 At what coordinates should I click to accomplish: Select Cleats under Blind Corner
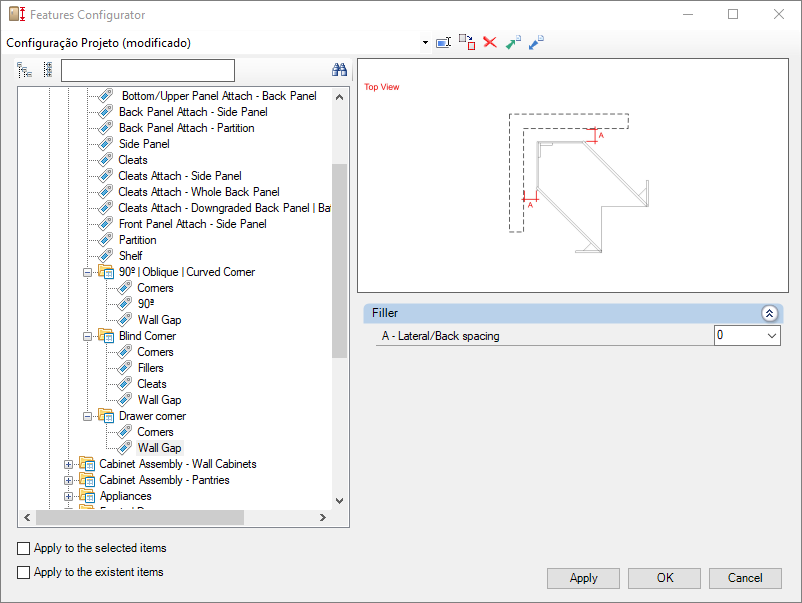[151, 384]
